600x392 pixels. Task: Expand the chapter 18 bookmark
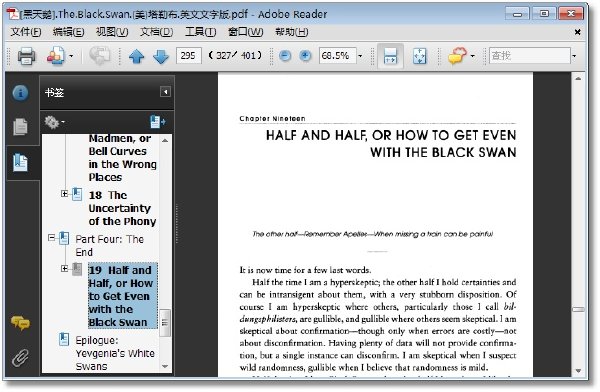64,194
